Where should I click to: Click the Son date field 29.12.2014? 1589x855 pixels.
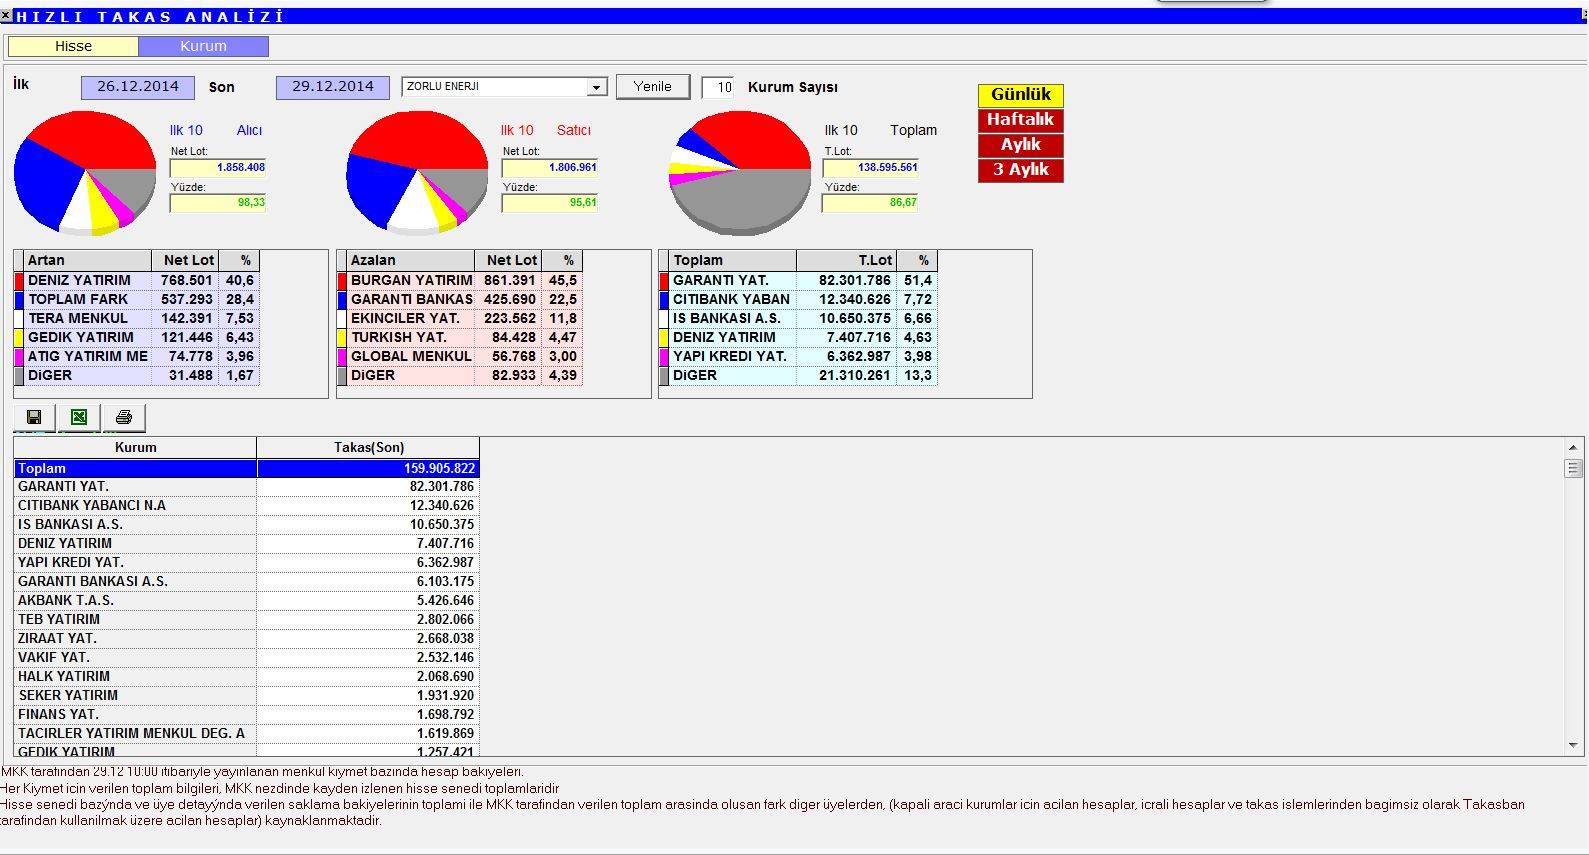[x=333, y=87]
